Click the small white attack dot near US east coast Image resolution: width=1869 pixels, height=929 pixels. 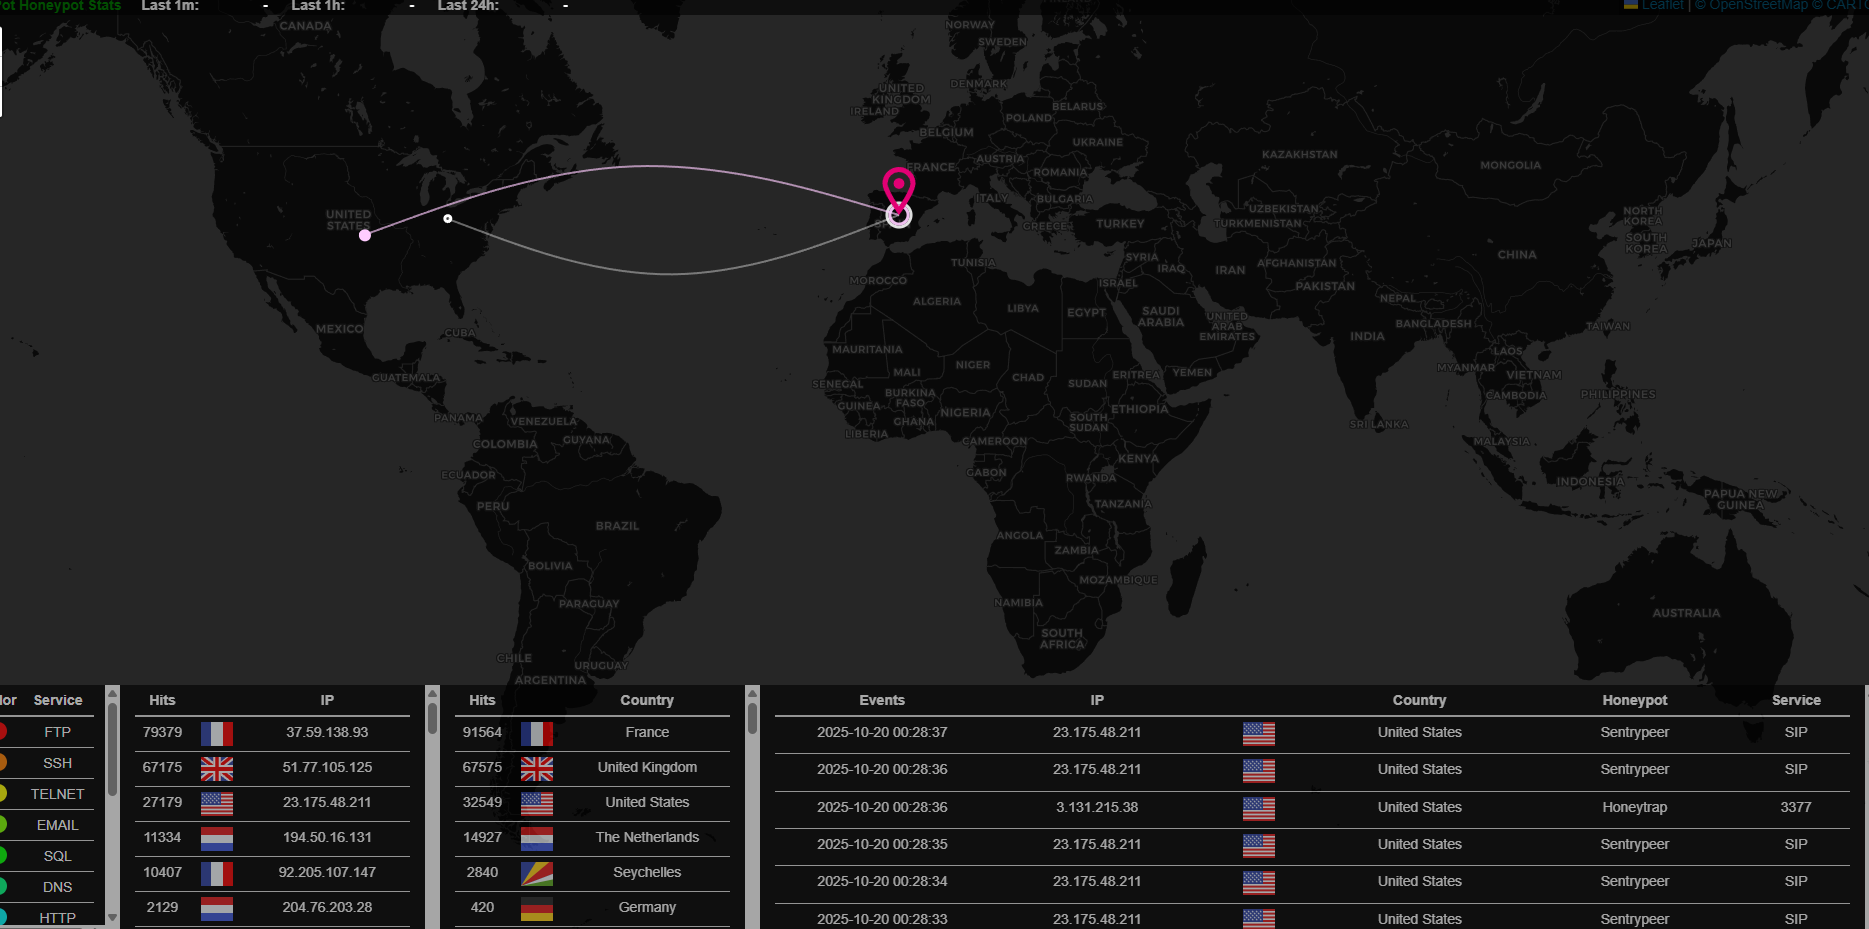[x=448, y=218]
